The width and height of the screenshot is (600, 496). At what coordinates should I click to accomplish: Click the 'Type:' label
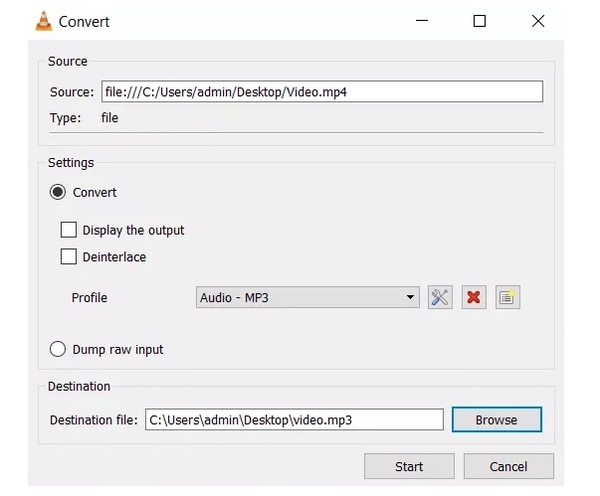pyautogui.click(x=65, y=118)
